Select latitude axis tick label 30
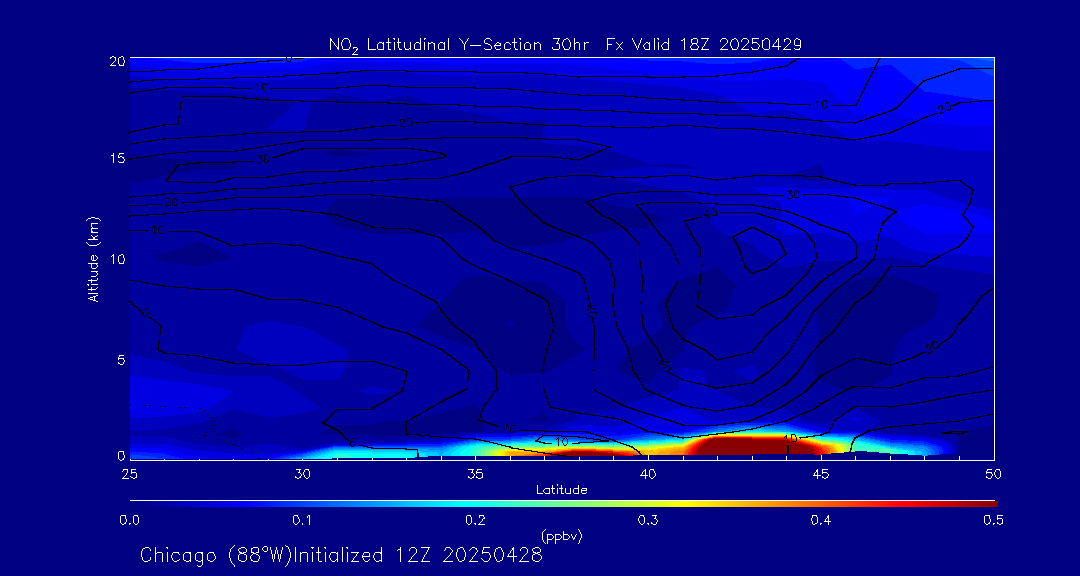This screenshot has height=576, width=1080. pos(302,473)
